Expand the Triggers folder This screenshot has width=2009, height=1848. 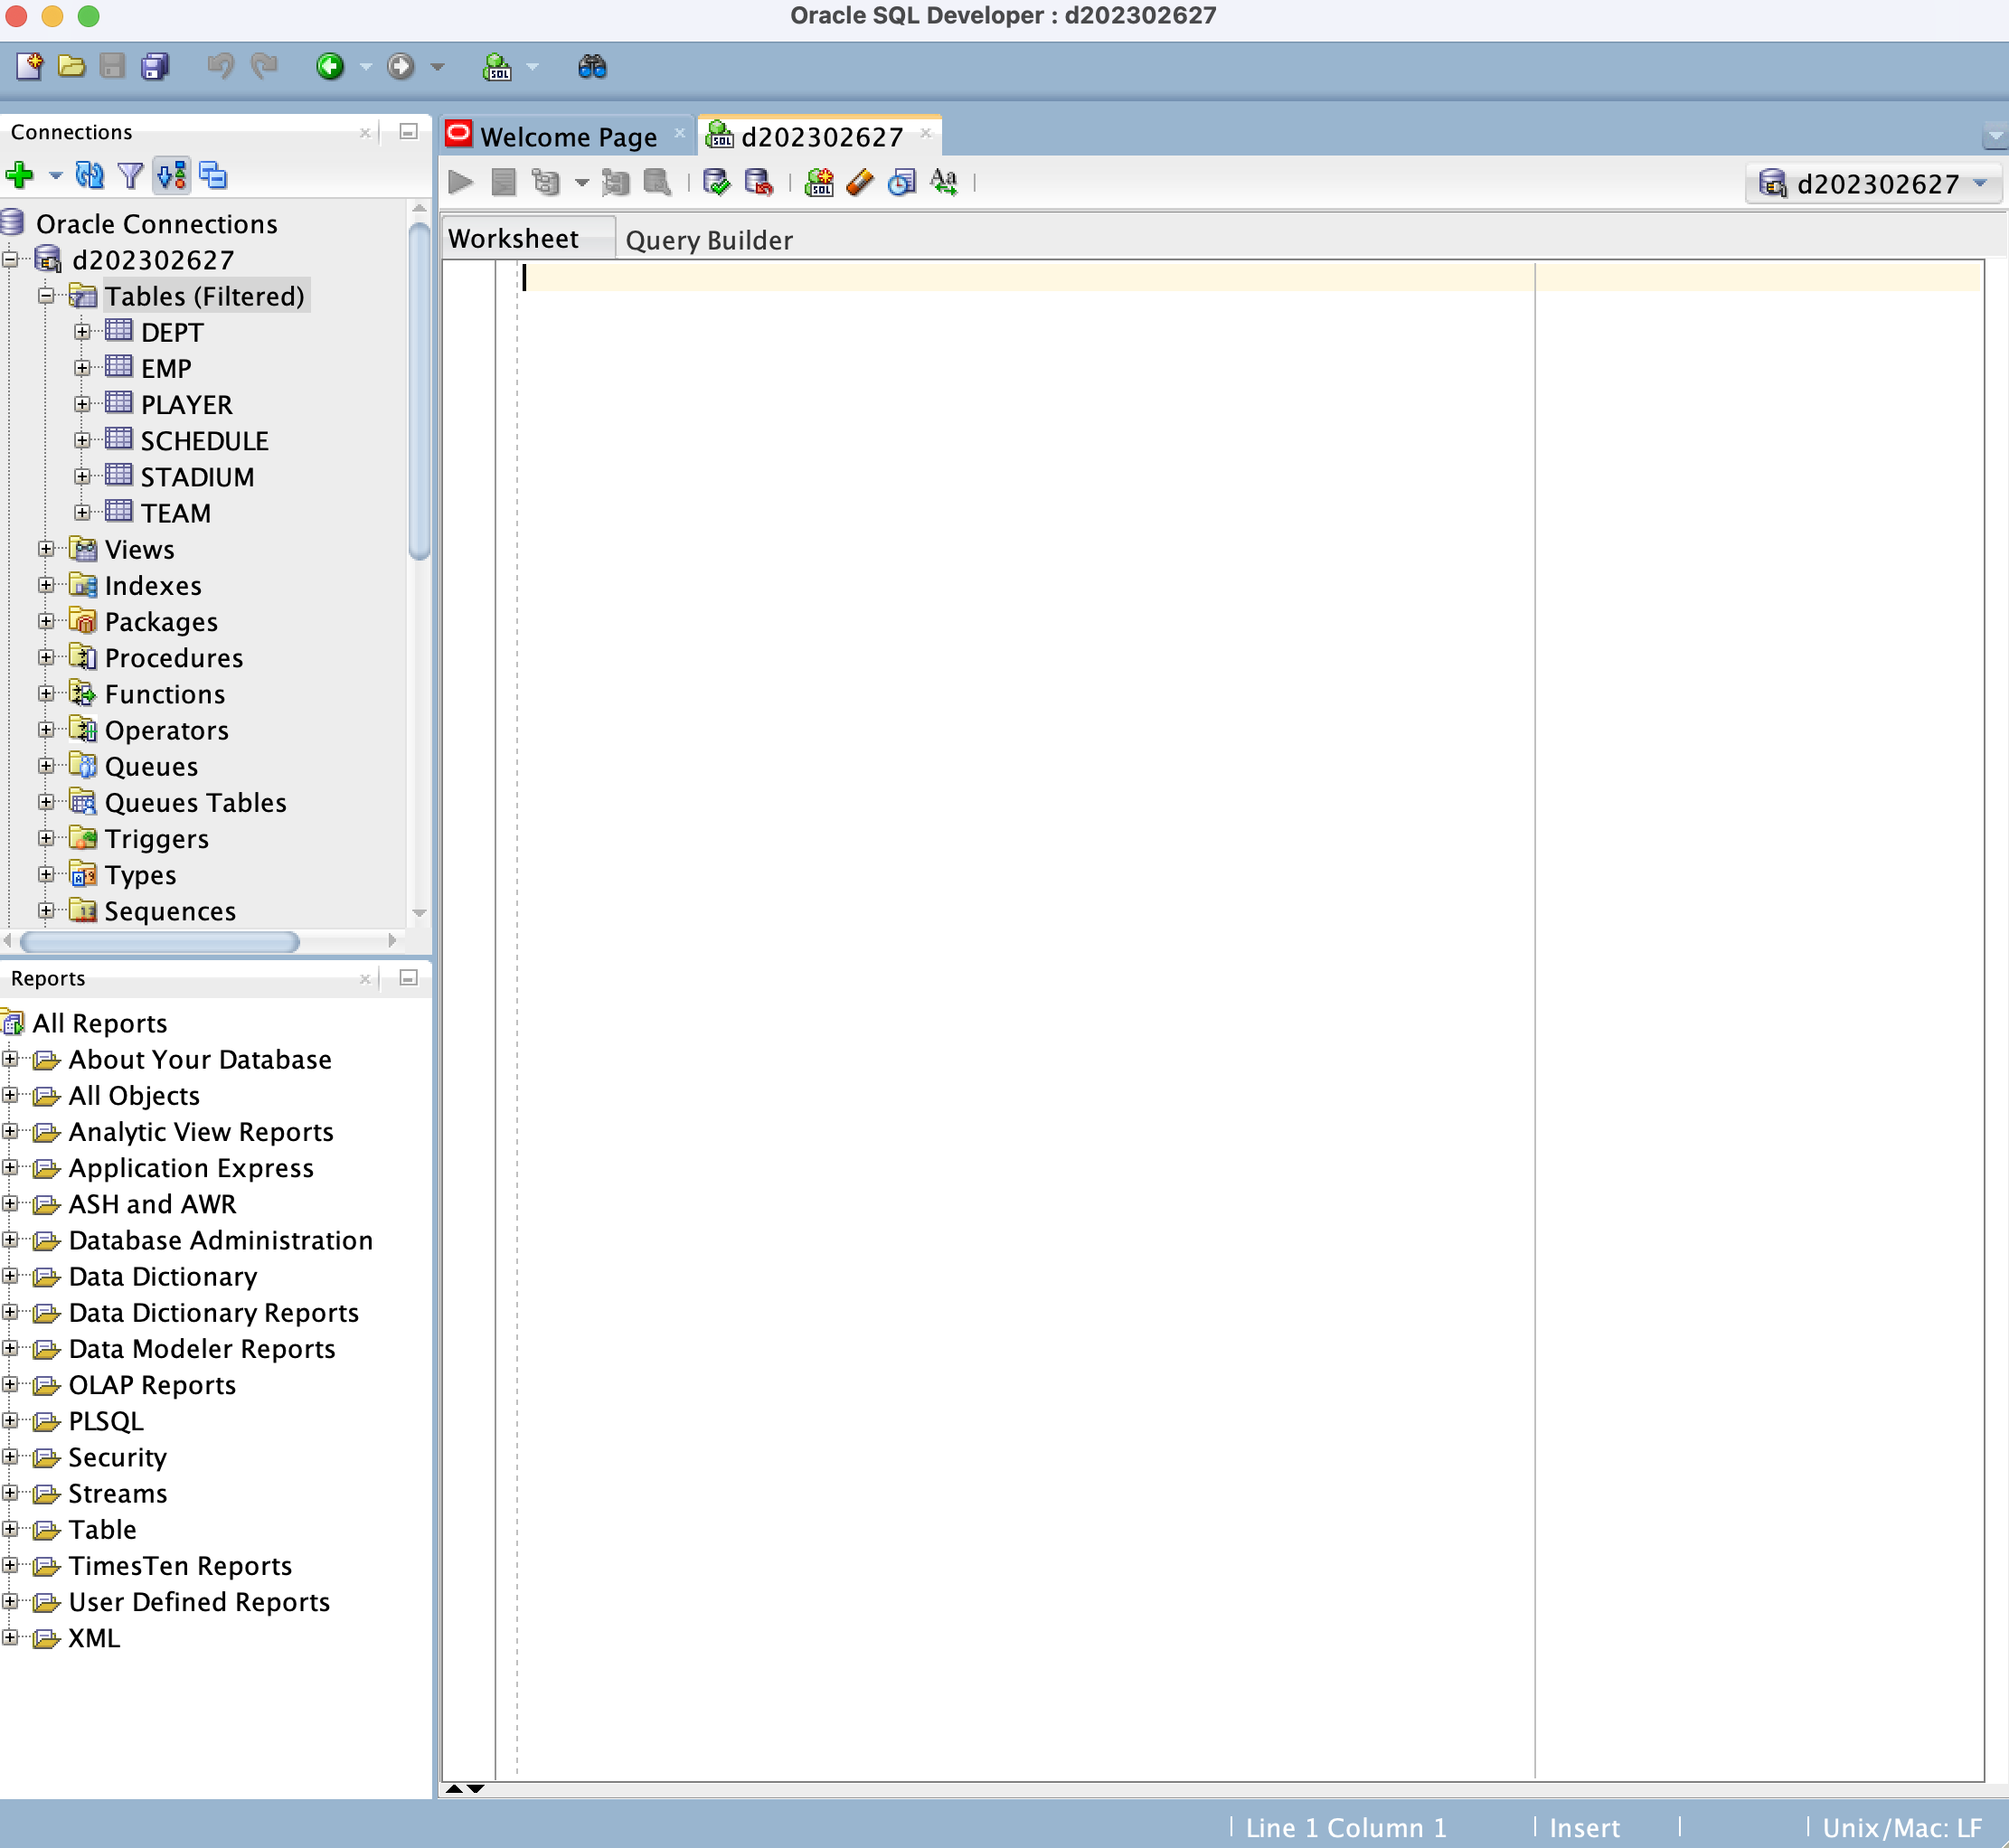point(46,838)
